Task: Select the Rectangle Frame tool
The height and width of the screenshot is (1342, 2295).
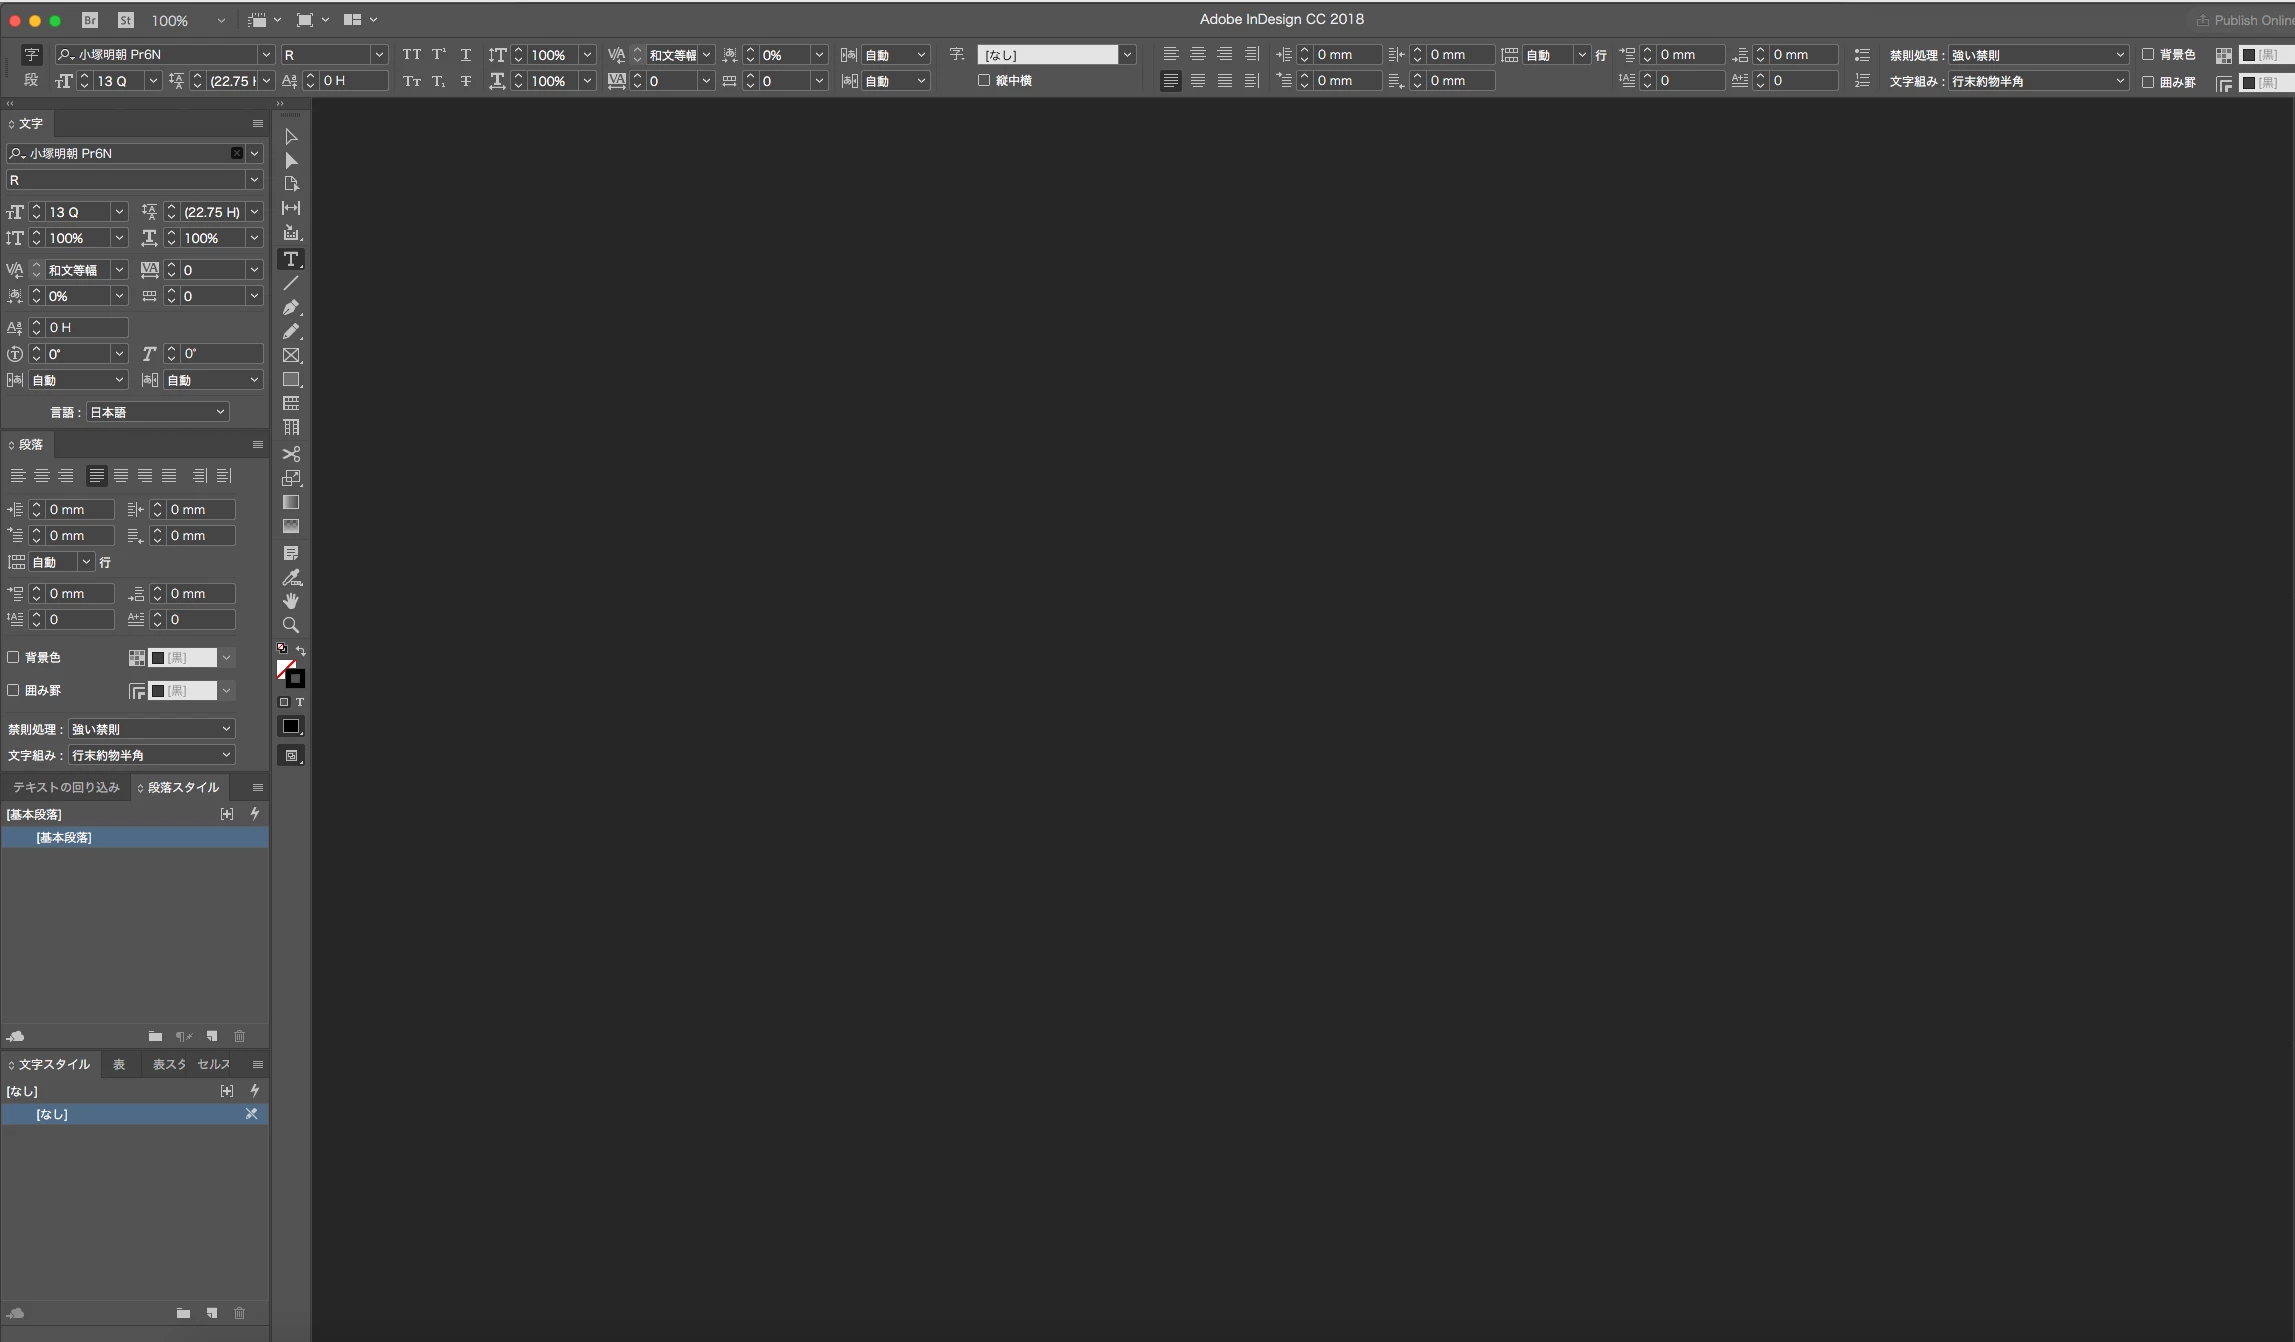Action: [291, 355]
